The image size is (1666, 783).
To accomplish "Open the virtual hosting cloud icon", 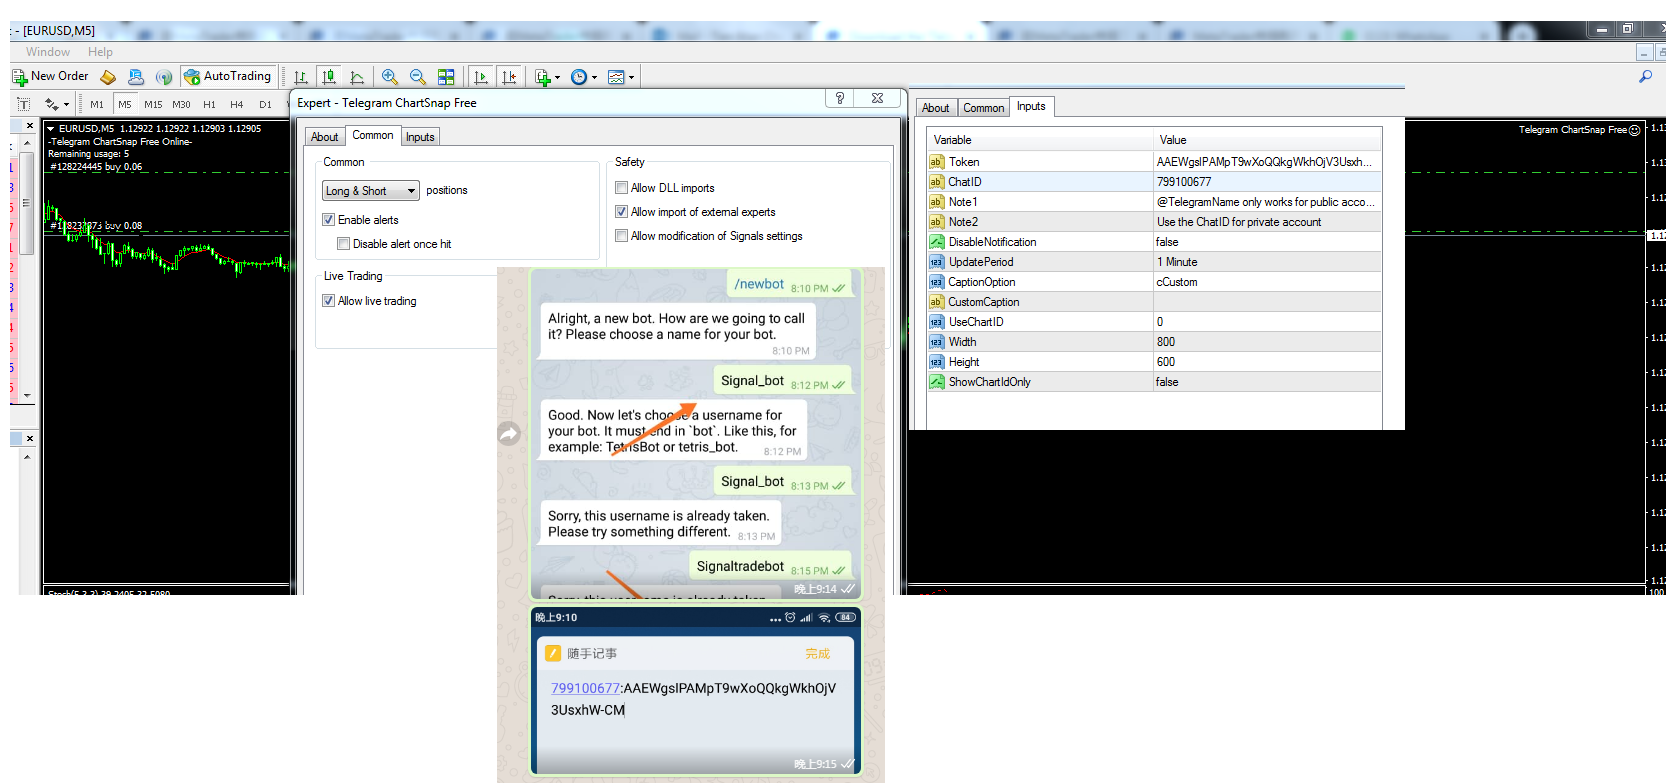I will click(x=136, y=77).
